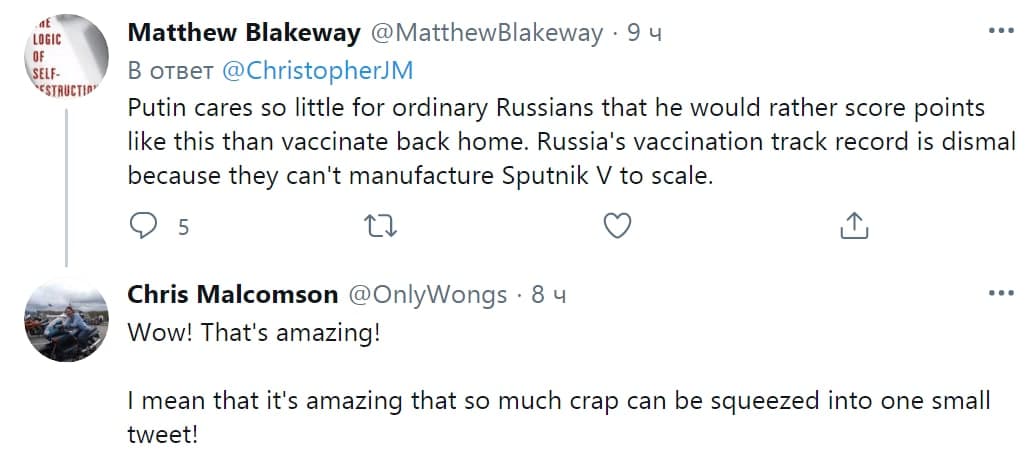The image size is (1032, 461).
Task: Click the "8 ч" tweet timestamp
Action: pos(549,294)
